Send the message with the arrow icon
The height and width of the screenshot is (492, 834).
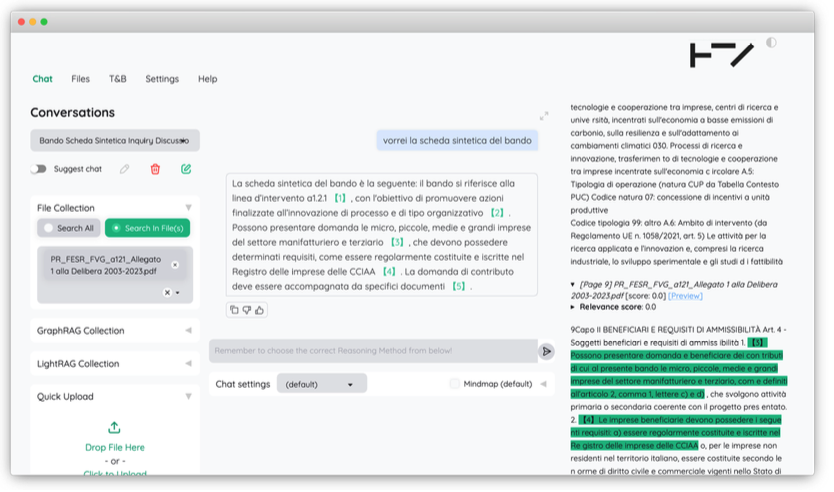coord(546,351)
